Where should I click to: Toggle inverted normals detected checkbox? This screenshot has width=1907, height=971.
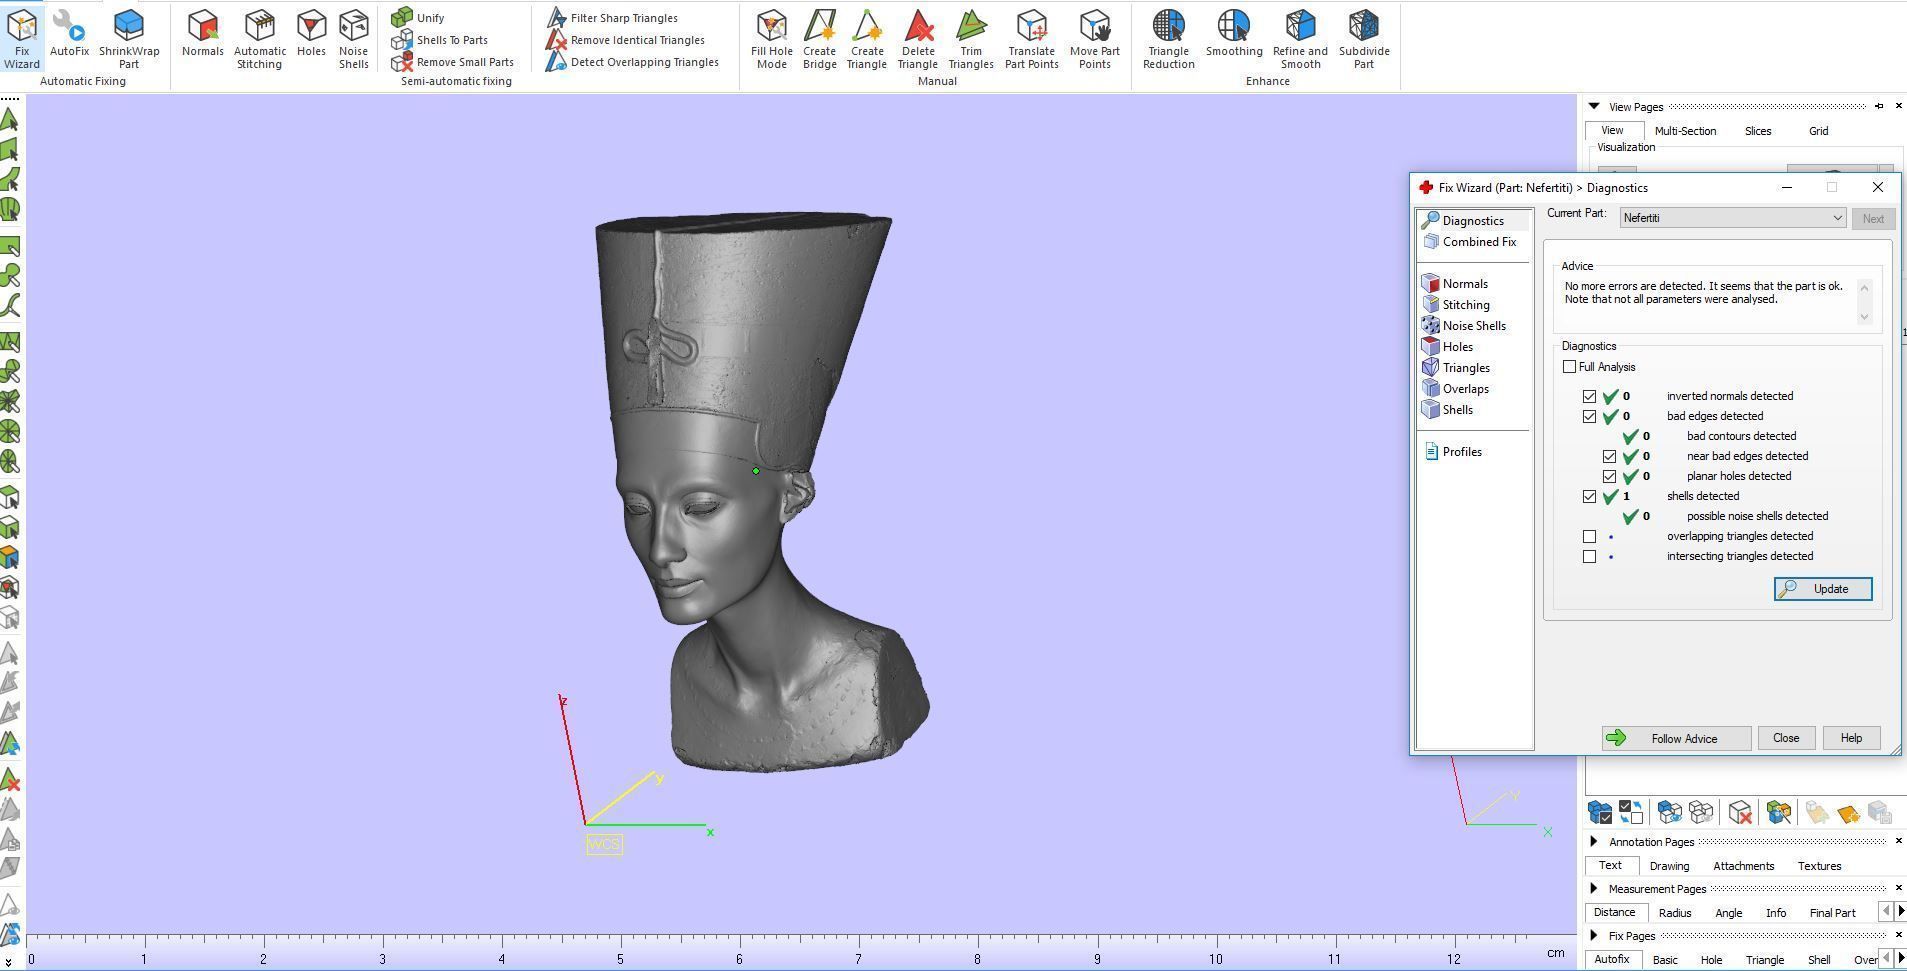(x=1589, y=396)
